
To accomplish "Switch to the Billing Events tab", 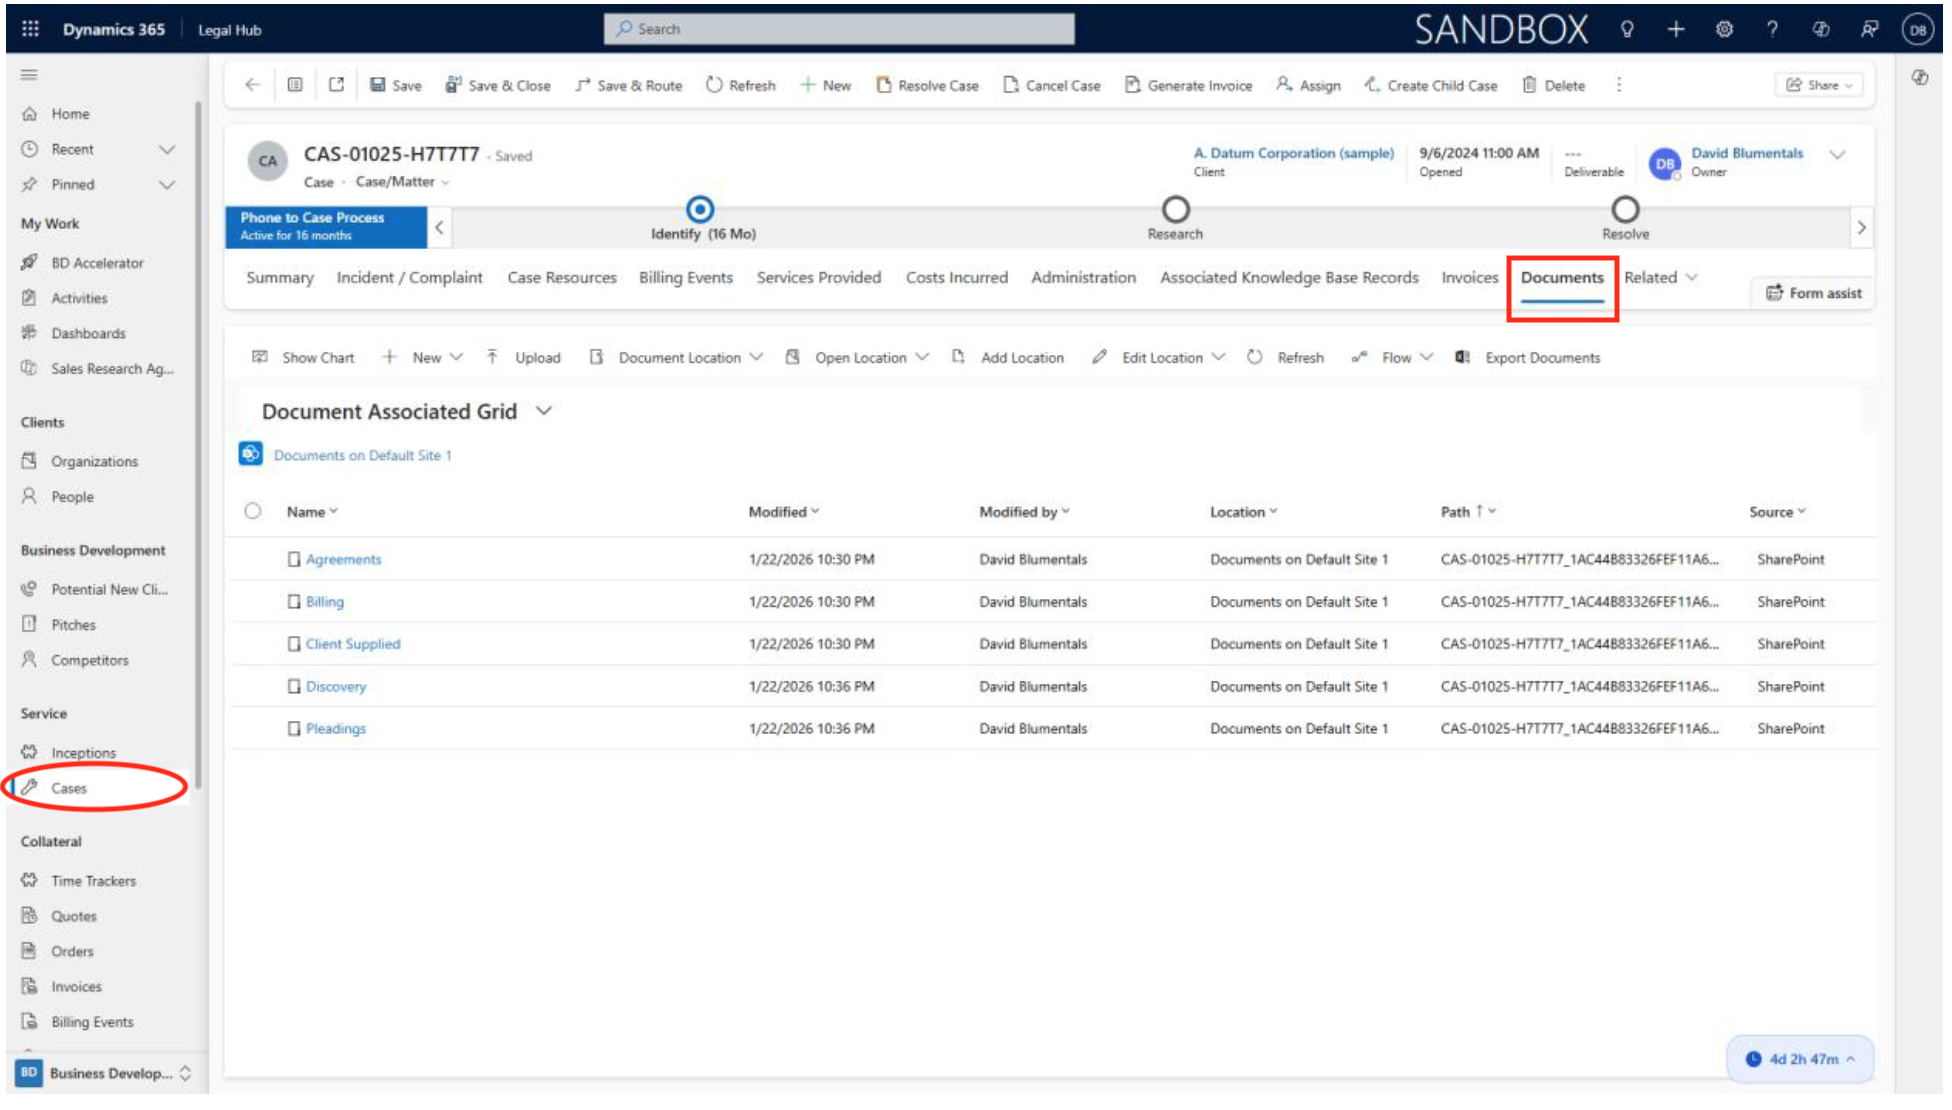I will pos(686,277).
